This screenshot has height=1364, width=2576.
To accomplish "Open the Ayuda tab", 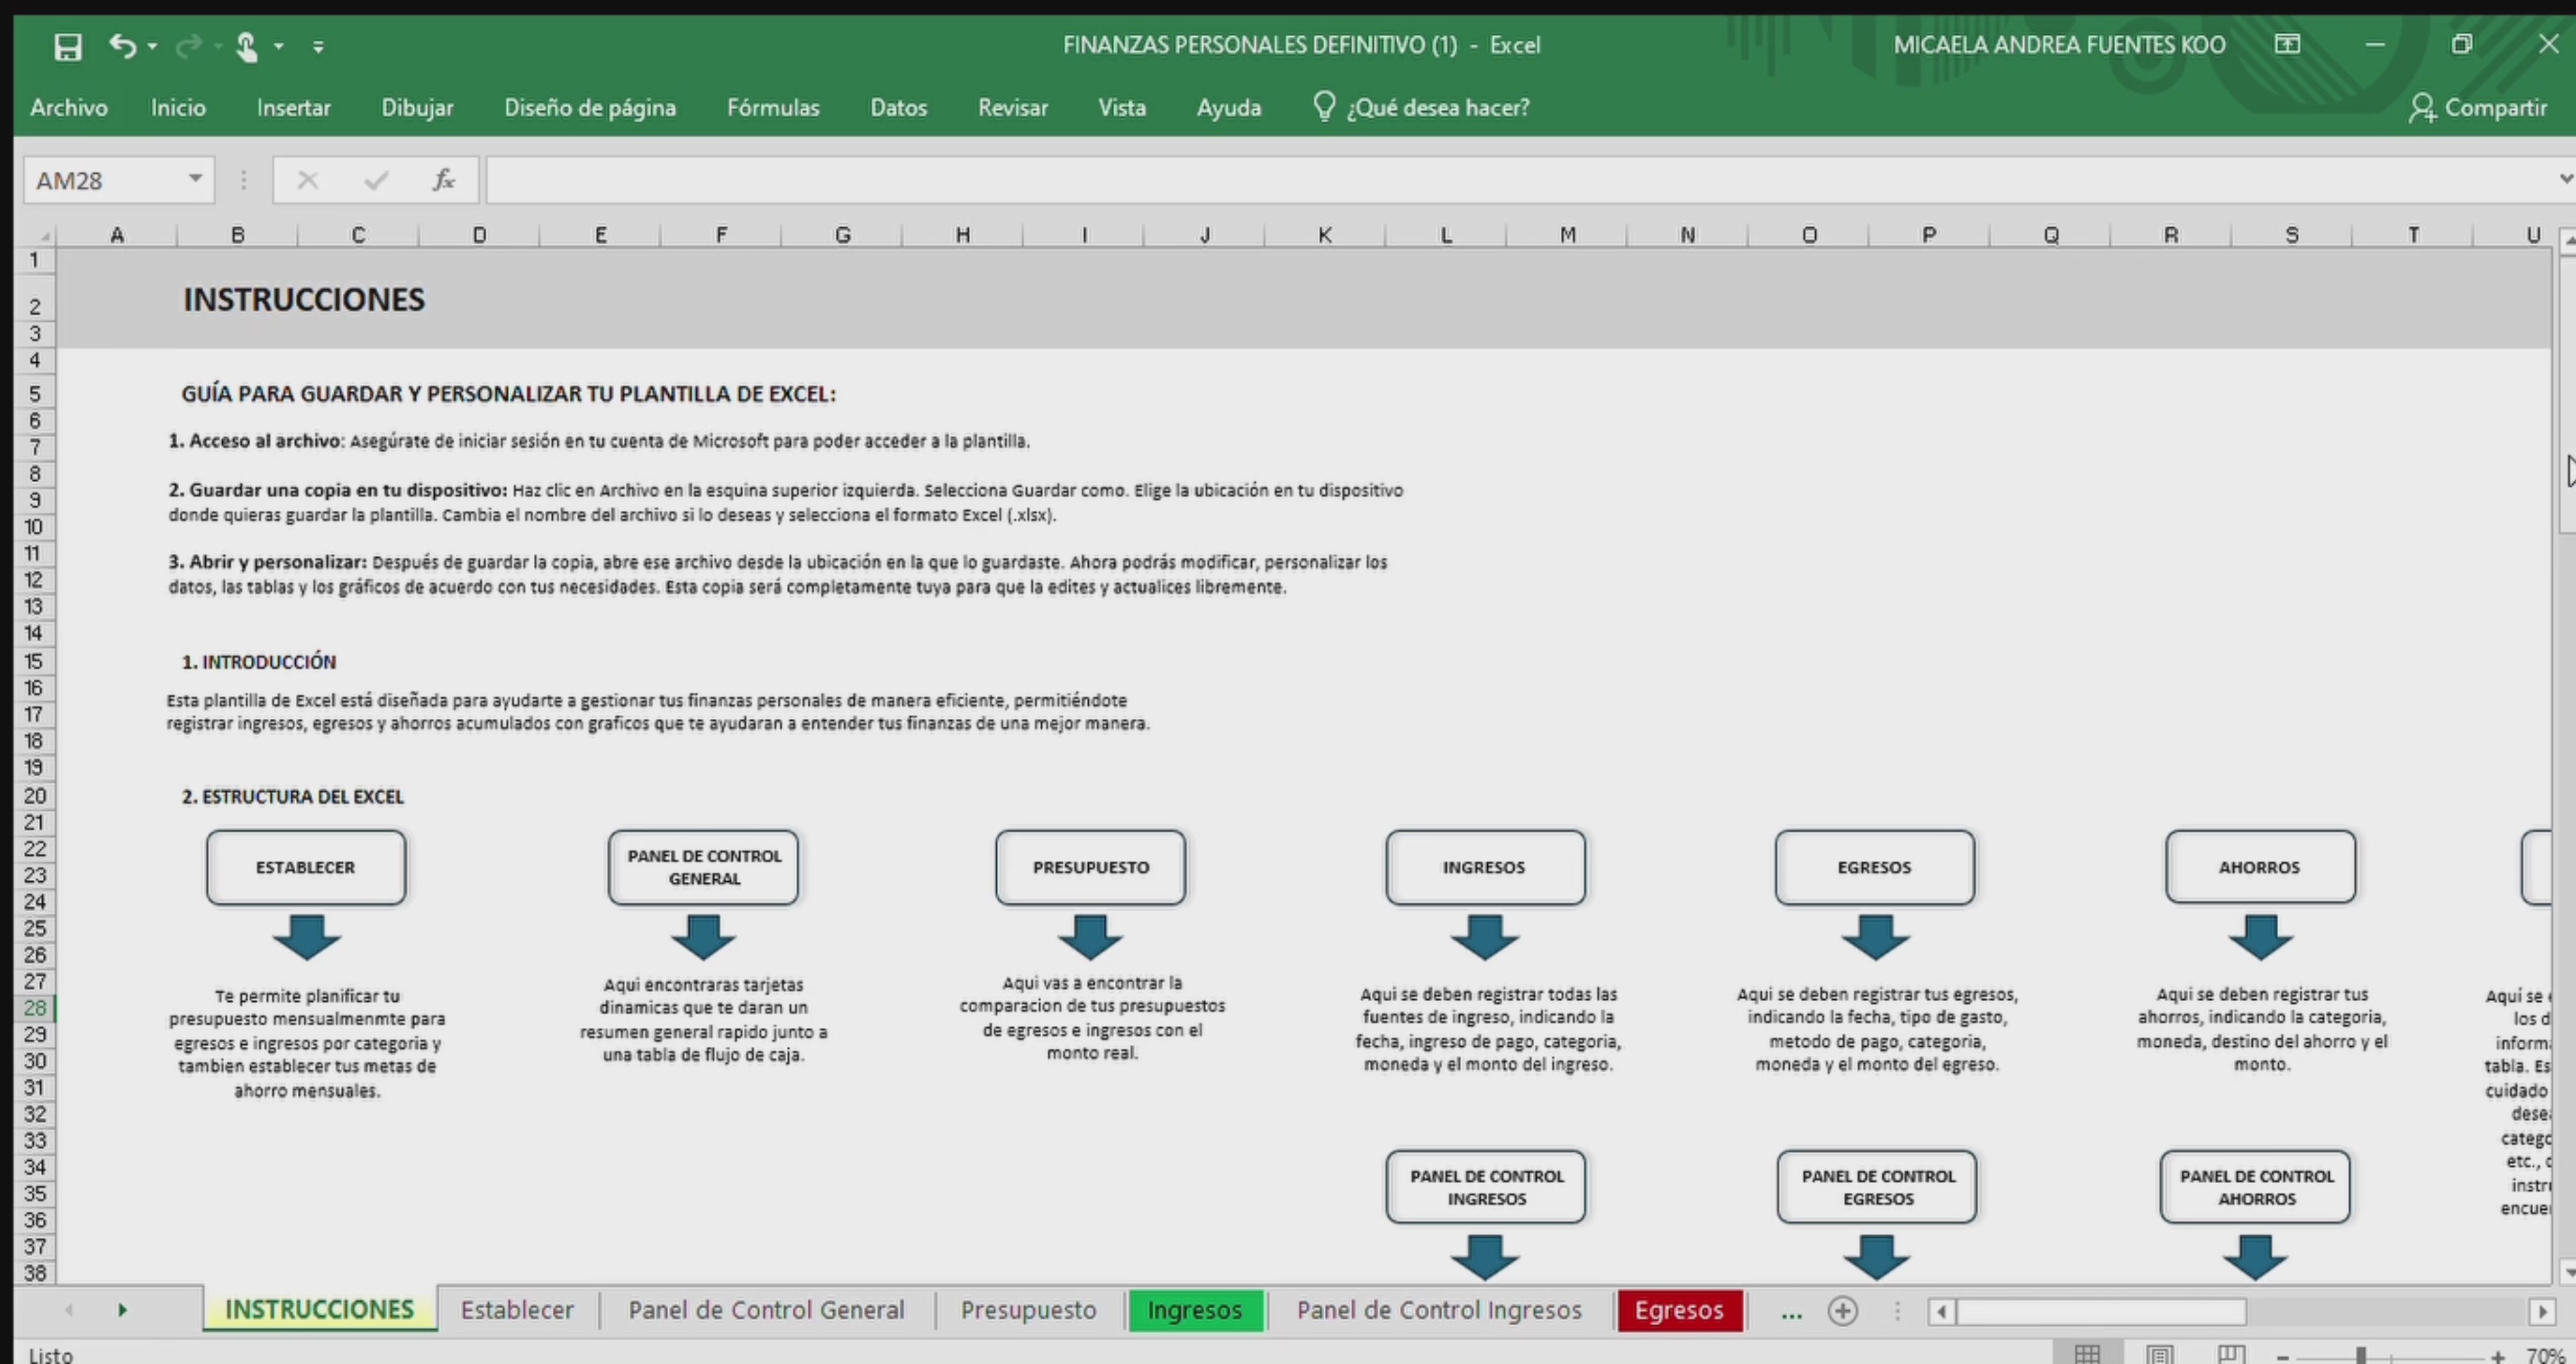I will coord(1229,107).
